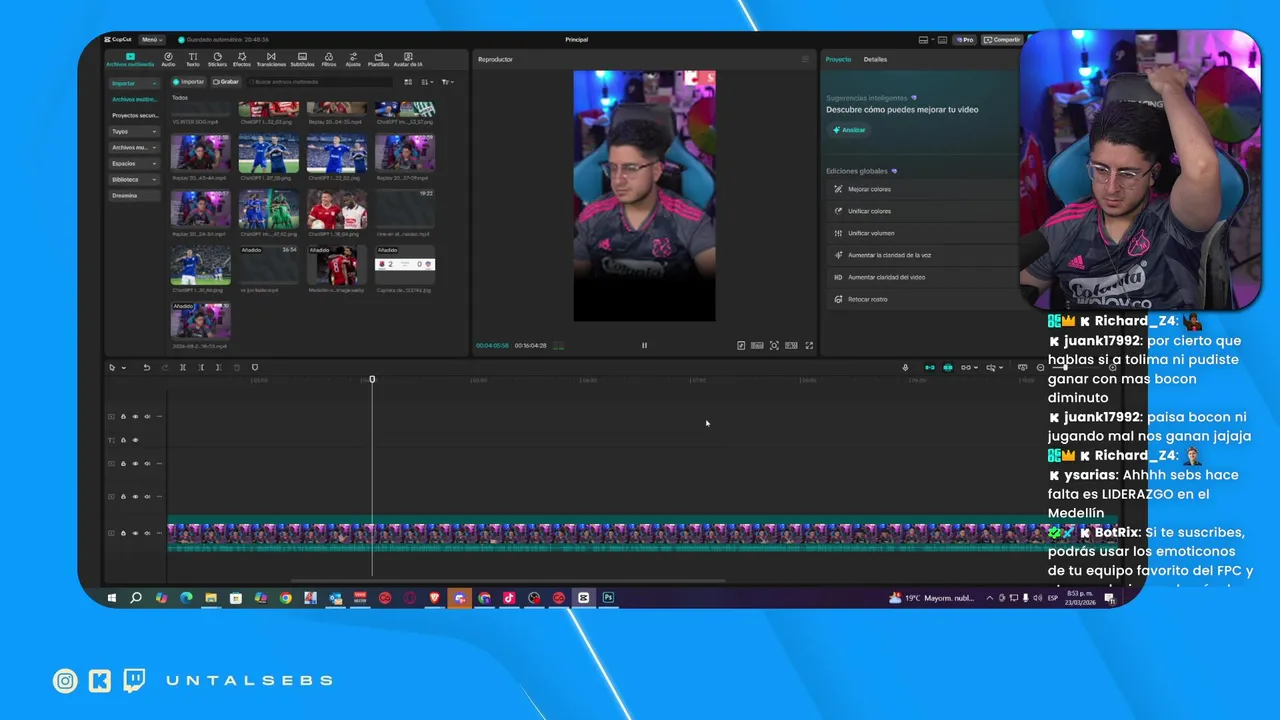Lock the text track in timeline
Screen dimensions: 1280x720
click(123, 440)
